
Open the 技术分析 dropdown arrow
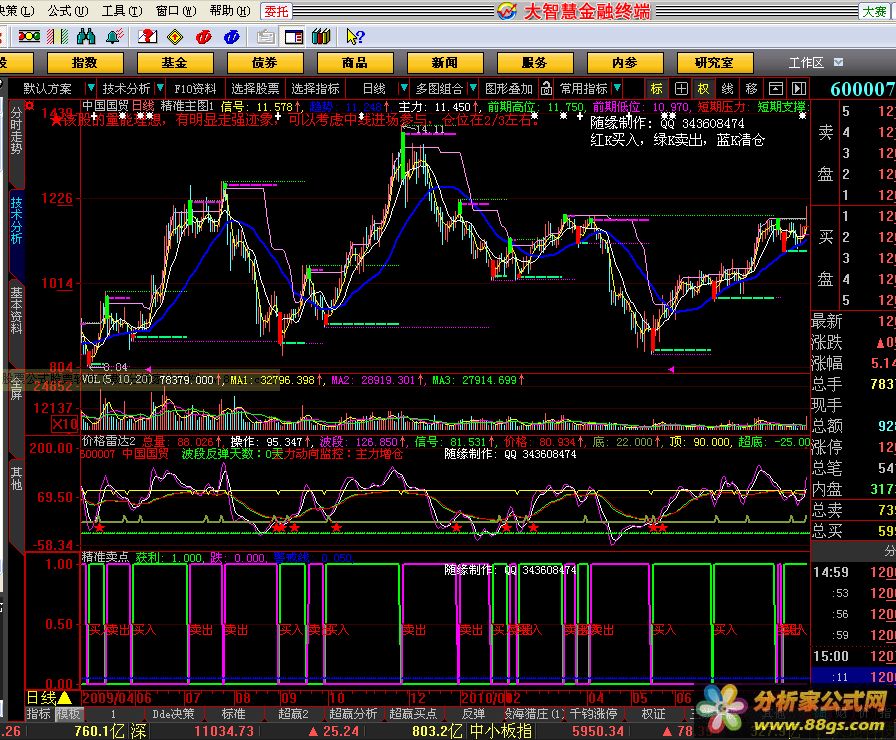[x=161, y=88]
